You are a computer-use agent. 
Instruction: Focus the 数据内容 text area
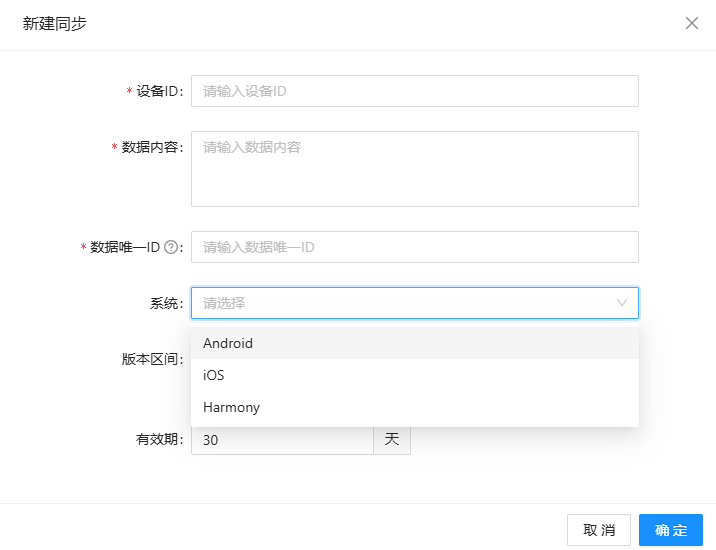(415, 169)
